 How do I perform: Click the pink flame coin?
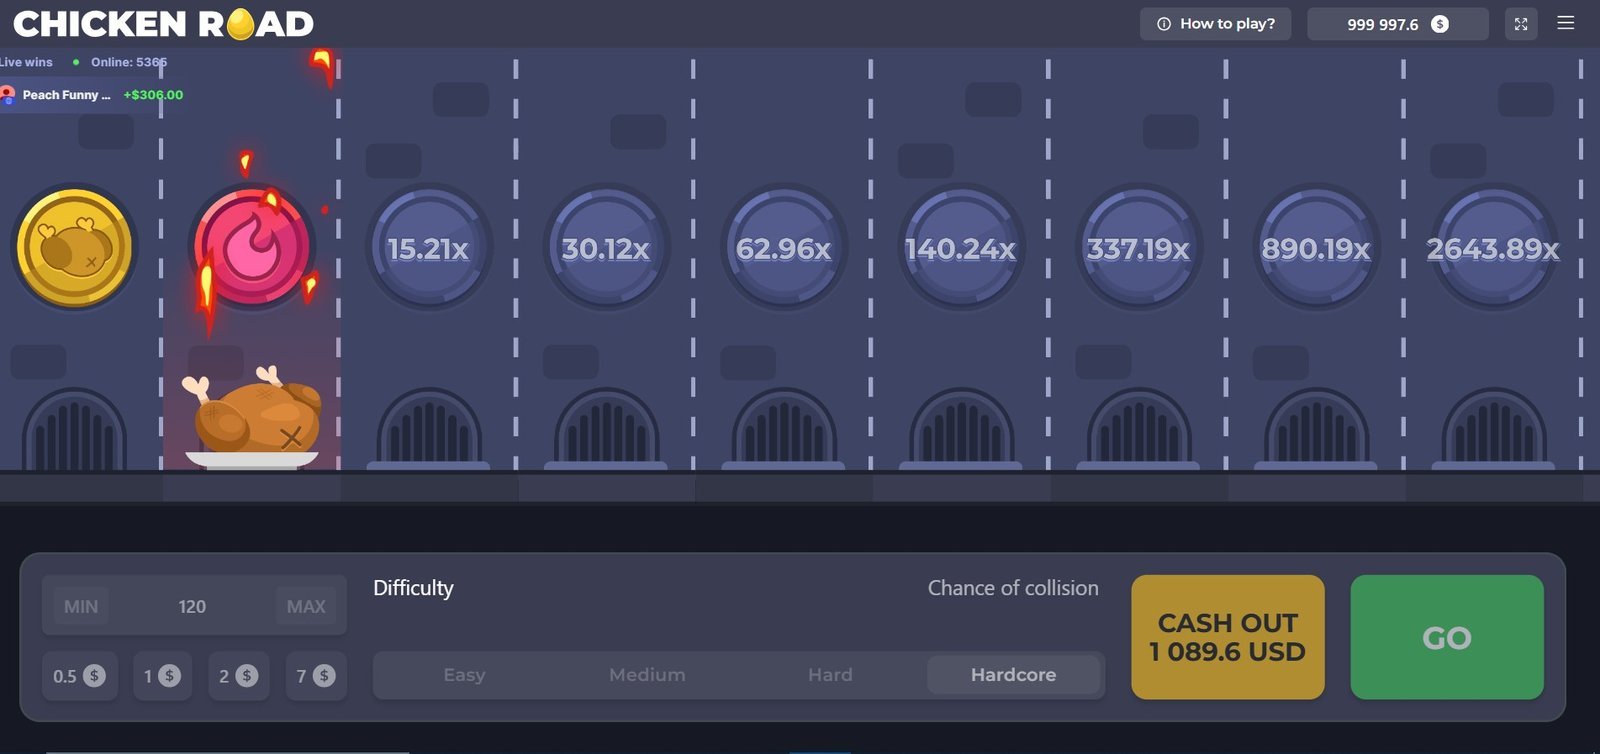point(252,247)
